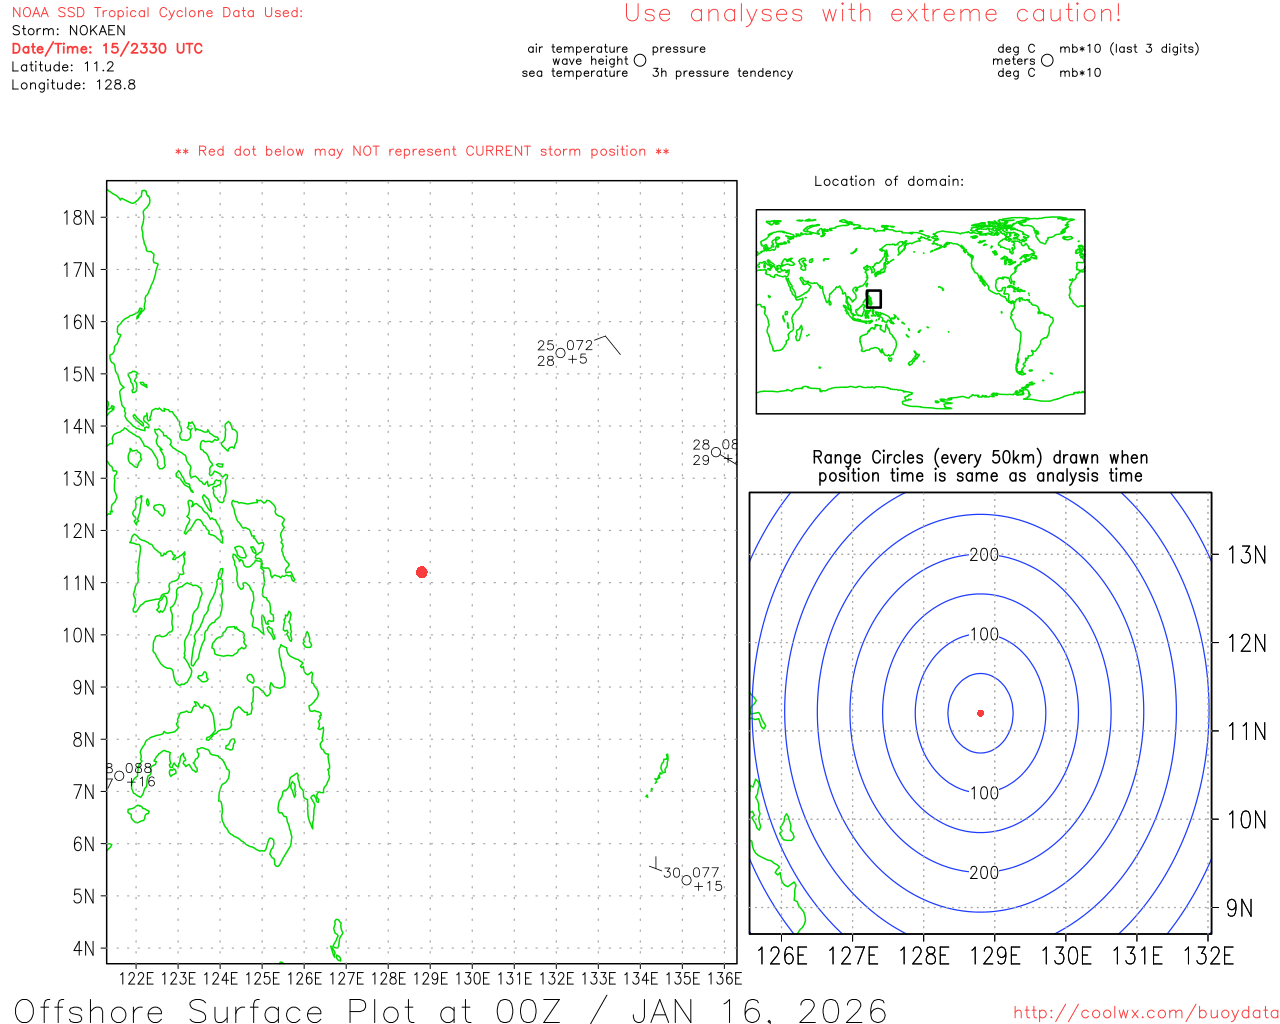
Task: Click the '126E' label on range circle map
Action: coord(782,956)
